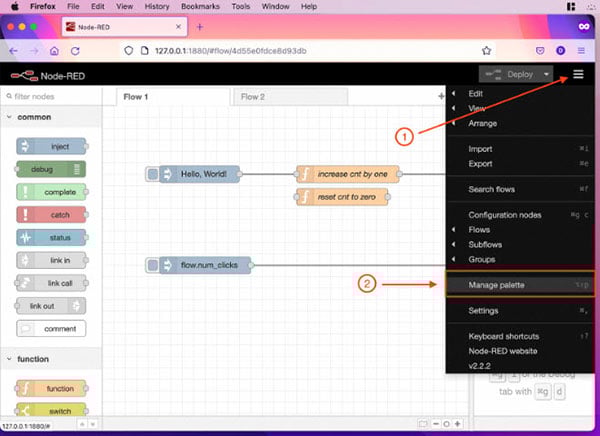Select the inject node in palette
The image size is (600, 436).
click(x=52, y=146)
